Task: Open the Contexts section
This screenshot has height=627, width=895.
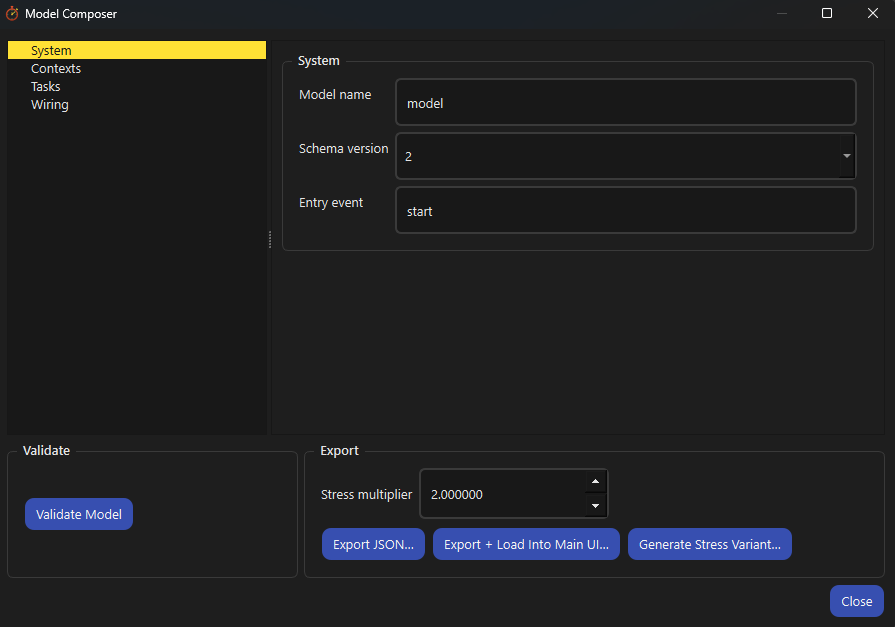Action: coord(56,69)
